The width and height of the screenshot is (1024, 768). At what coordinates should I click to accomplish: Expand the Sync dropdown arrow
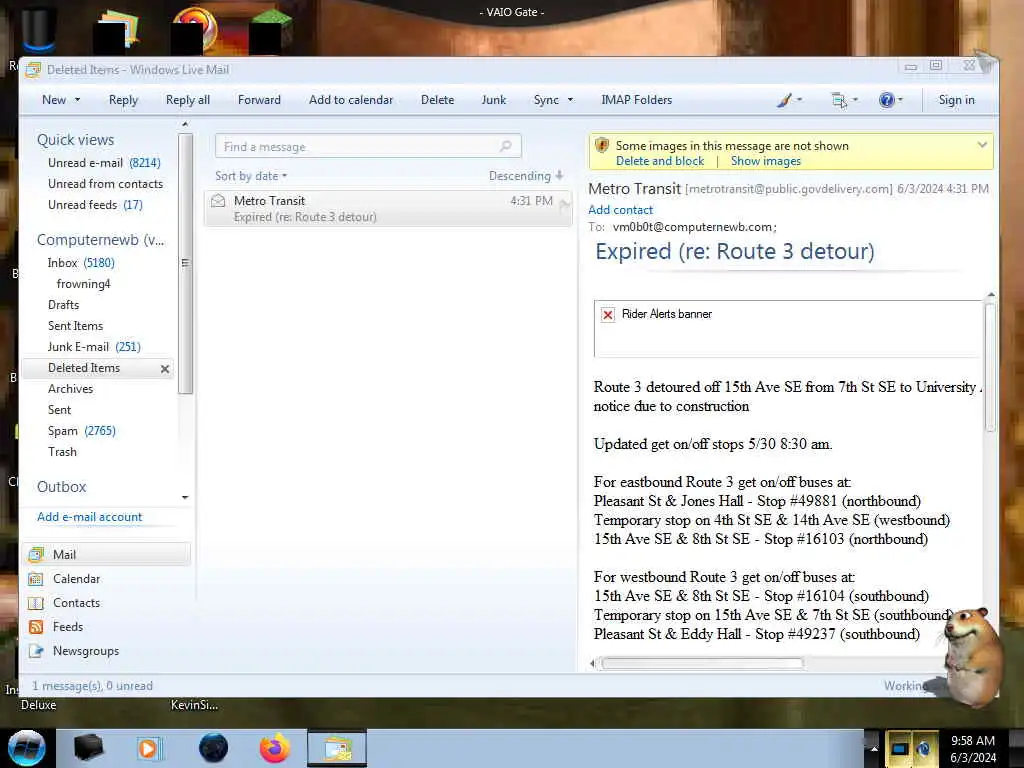570,100
